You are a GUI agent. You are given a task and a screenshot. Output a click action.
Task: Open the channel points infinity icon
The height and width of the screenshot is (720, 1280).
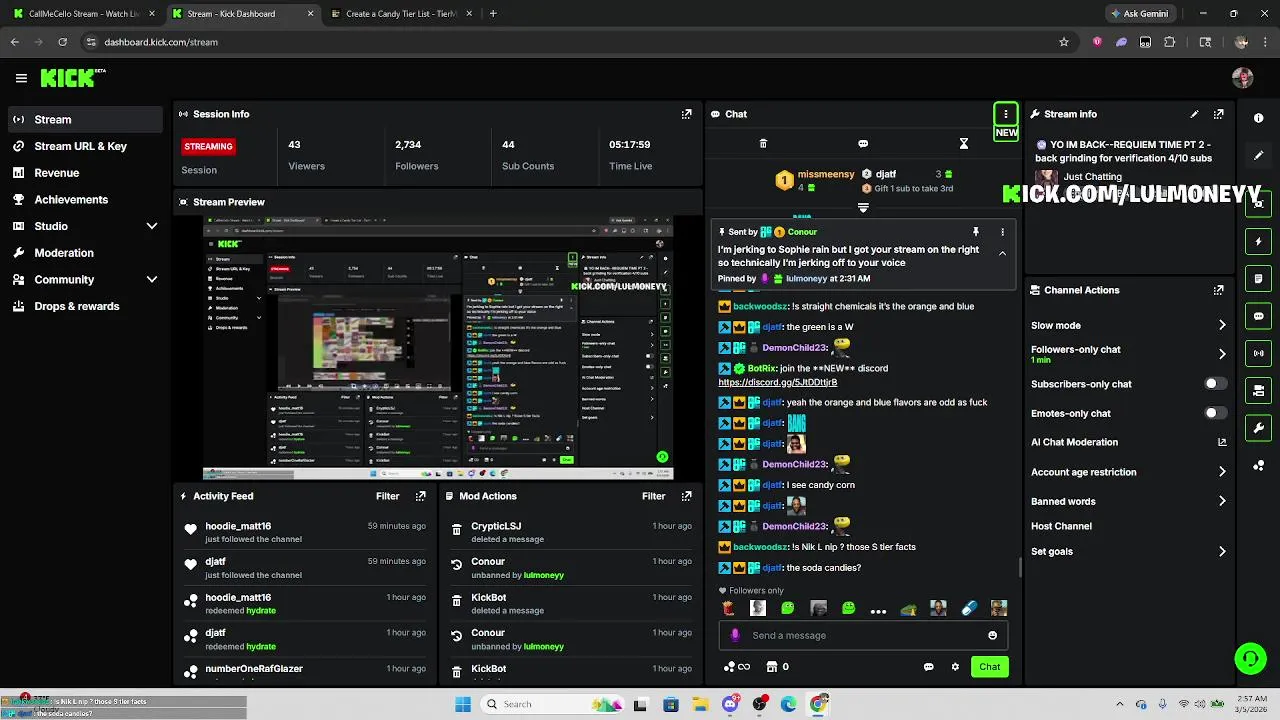[737, 667]
